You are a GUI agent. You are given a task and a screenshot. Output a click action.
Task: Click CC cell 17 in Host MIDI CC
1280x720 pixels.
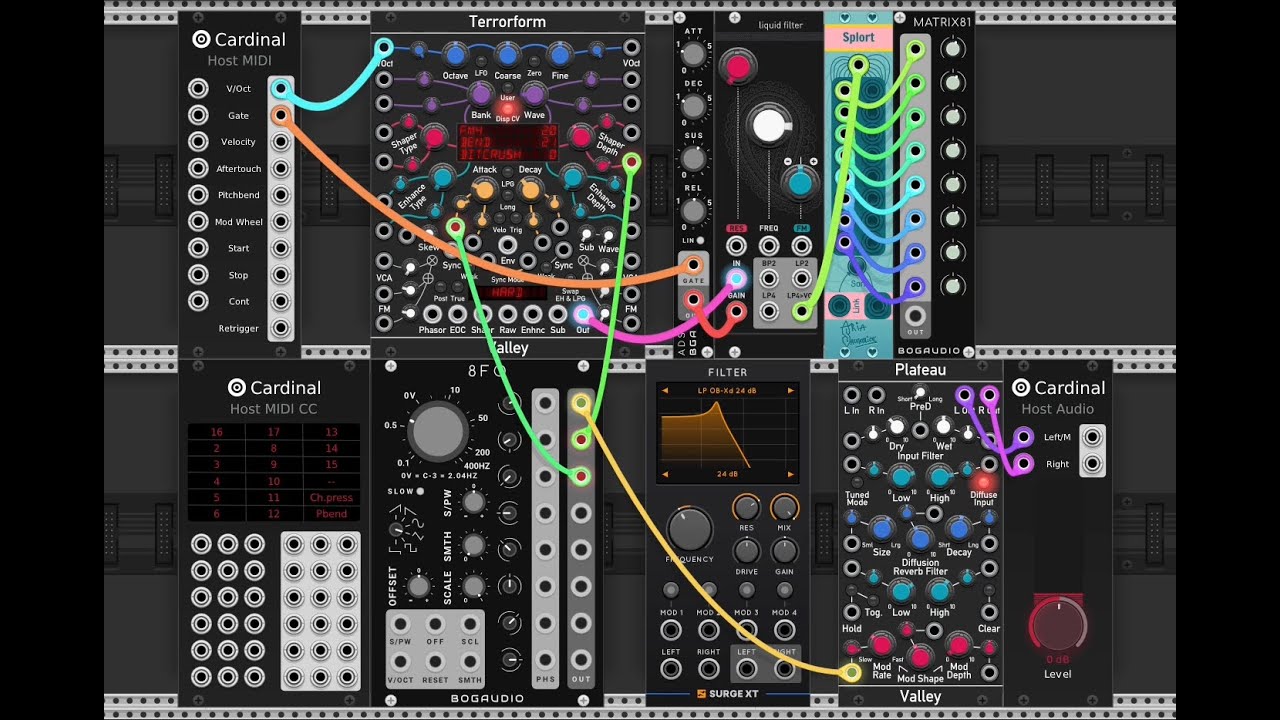tap(274, 432)
